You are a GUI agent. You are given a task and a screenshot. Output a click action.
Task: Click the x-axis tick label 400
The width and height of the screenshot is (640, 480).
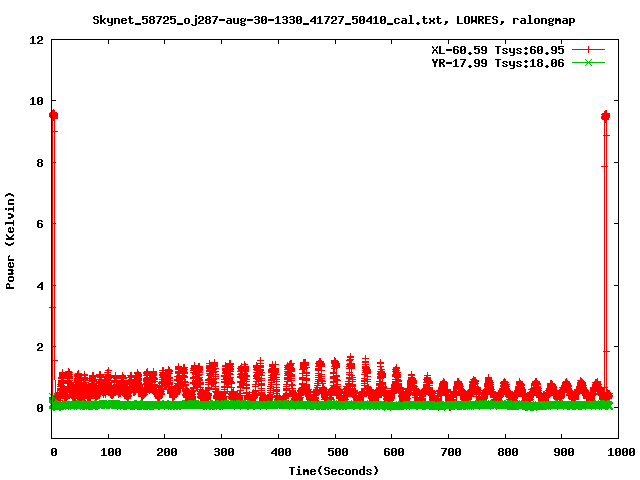pos(280,452)
